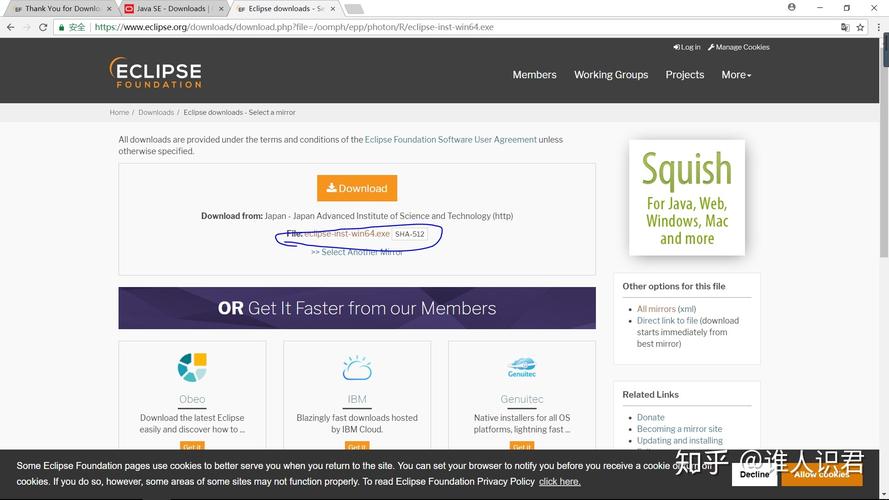The width and height of the screenshot is (889, 500).
Task: Open the Projects menu item
Action: 685,75
